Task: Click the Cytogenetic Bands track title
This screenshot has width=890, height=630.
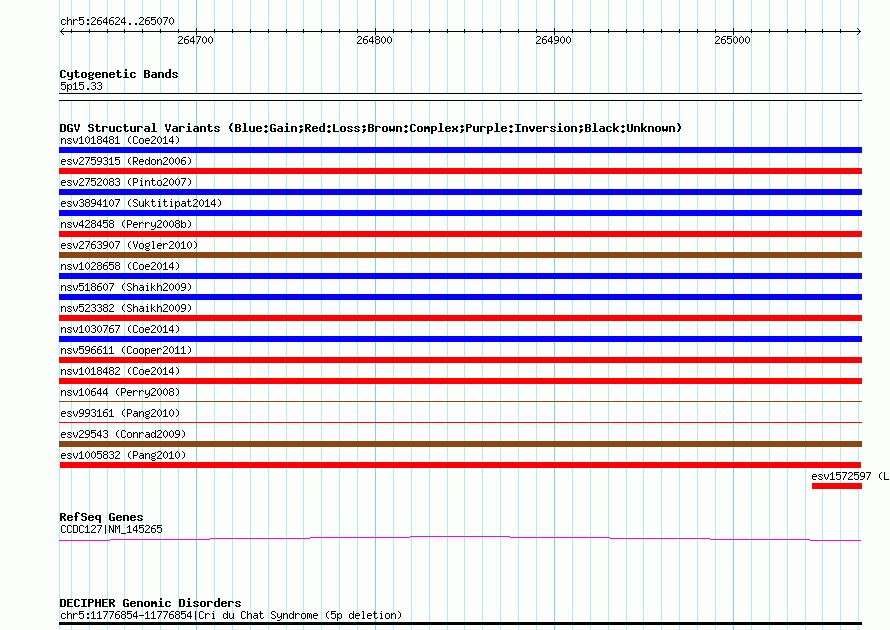Action: tap(119, 74)
